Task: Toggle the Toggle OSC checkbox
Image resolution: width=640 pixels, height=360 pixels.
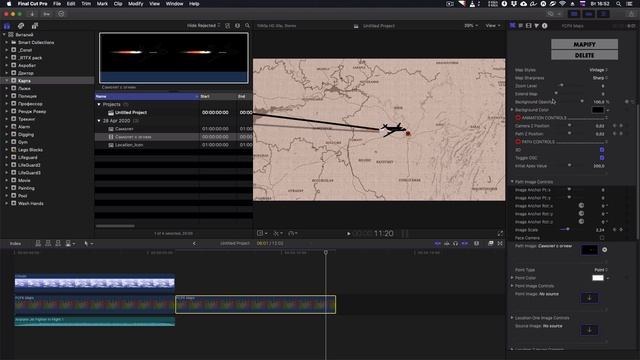Action: click(x=602, y=158)
